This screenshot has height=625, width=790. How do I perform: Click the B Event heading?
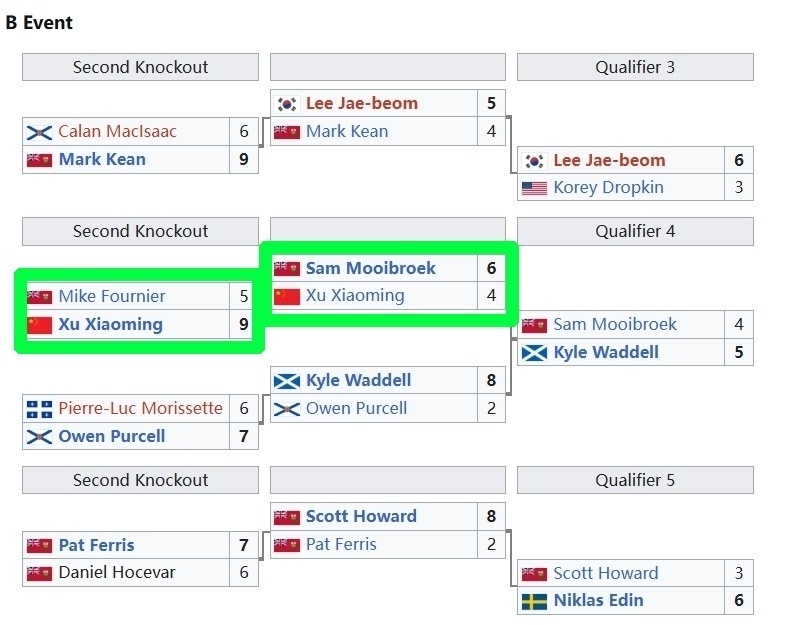40,22
